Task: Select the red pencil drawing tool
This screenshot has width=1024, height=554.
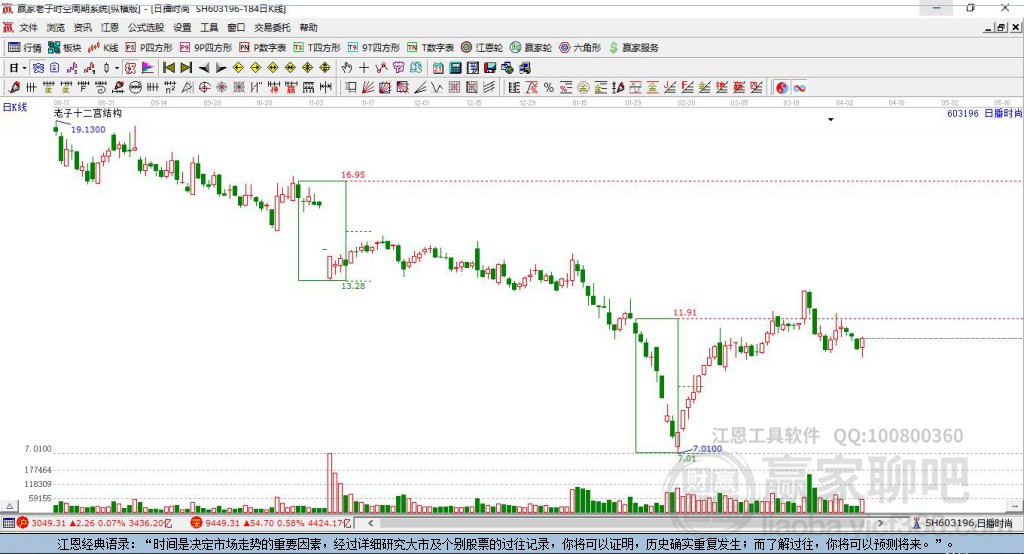Action: point(14,88)
